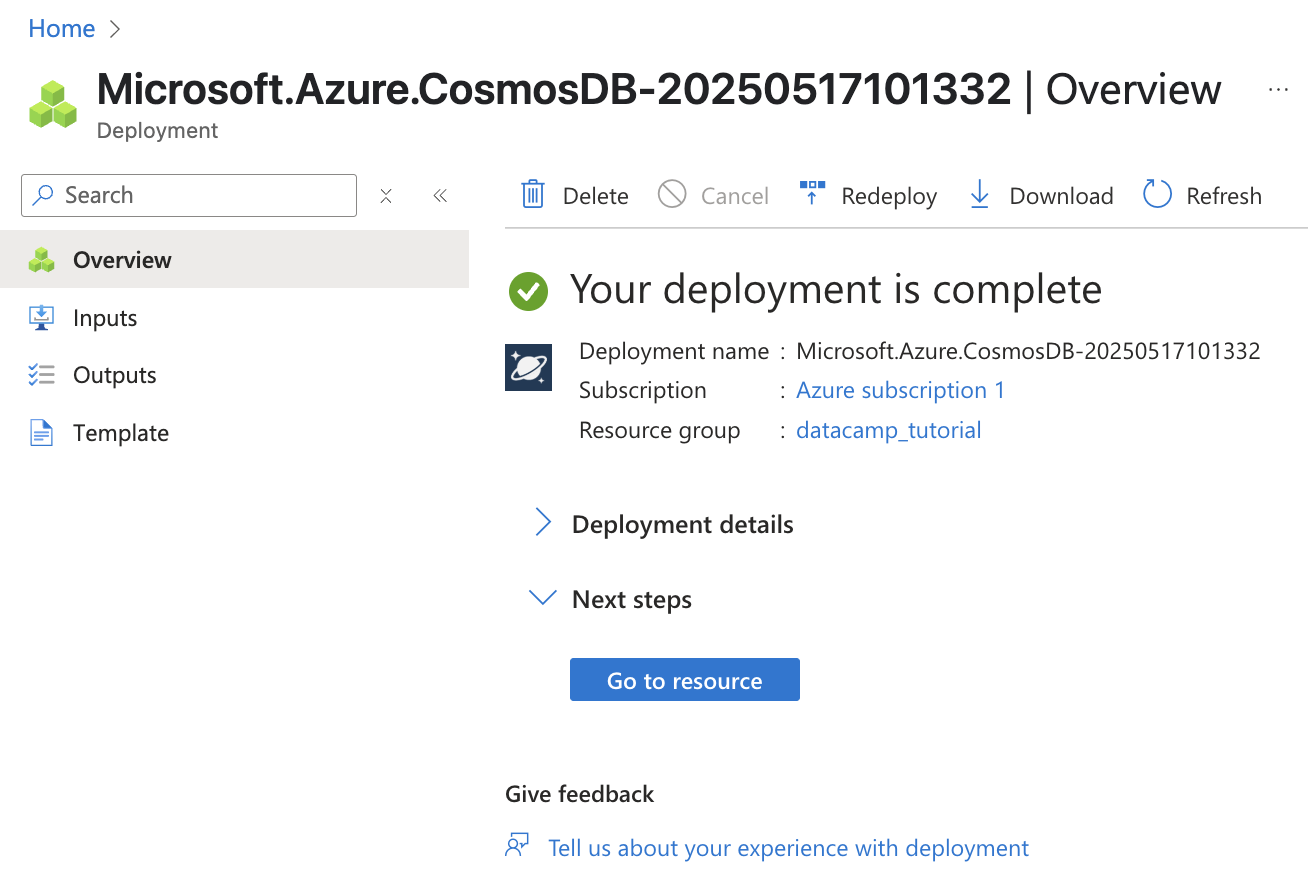Viewport: 1308px width, 884px height.
Task: Click the Inputs menu icon
Action: (41, 318)
